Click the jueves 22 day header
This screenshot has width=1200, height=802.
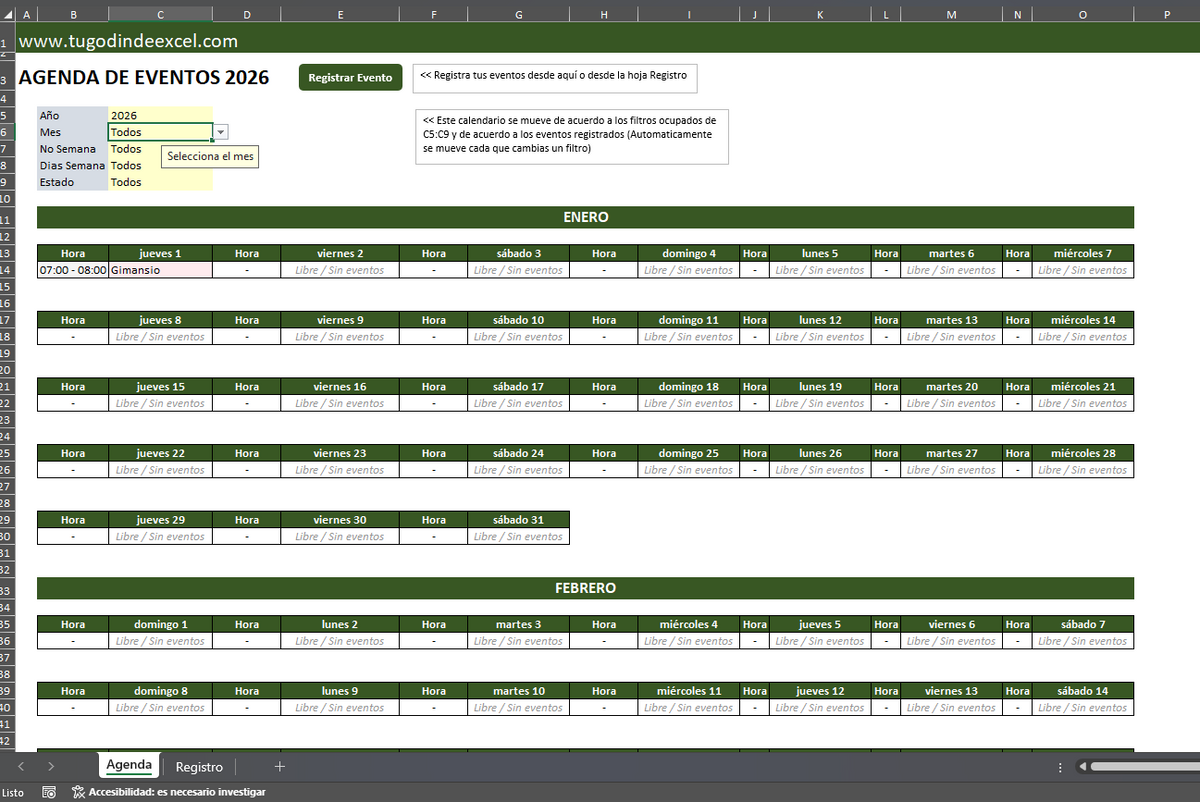[160, 453]
